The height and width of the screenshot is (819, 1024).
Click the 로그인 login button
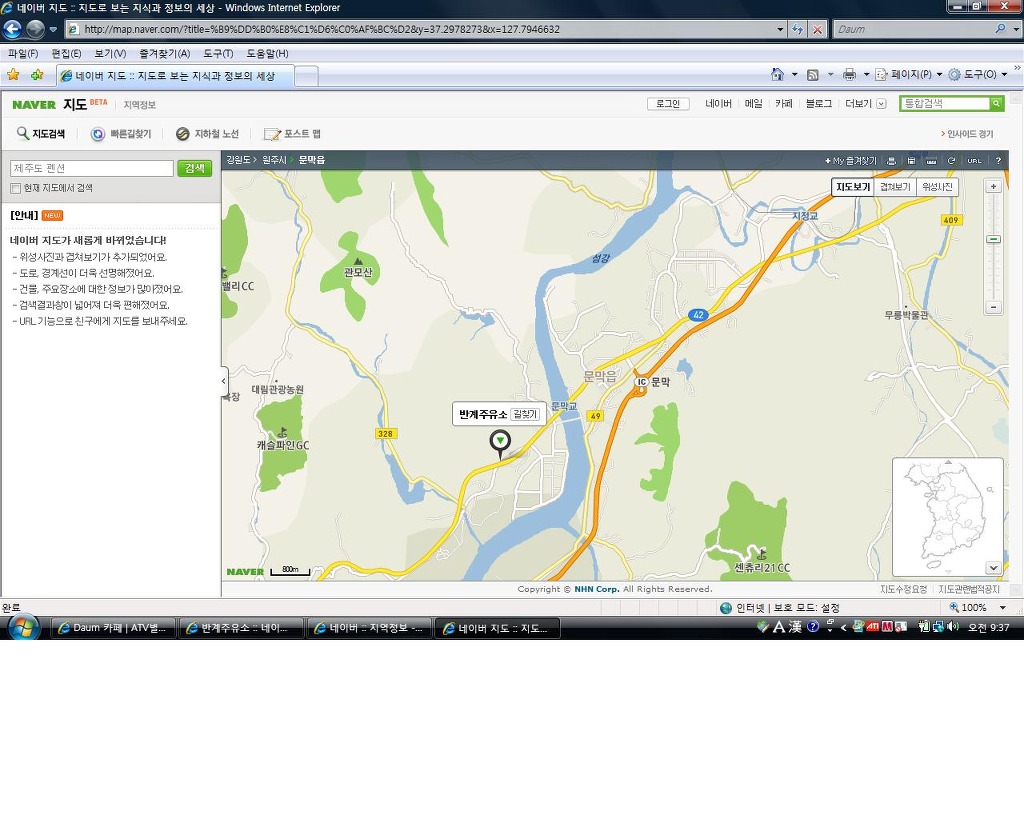668,104
